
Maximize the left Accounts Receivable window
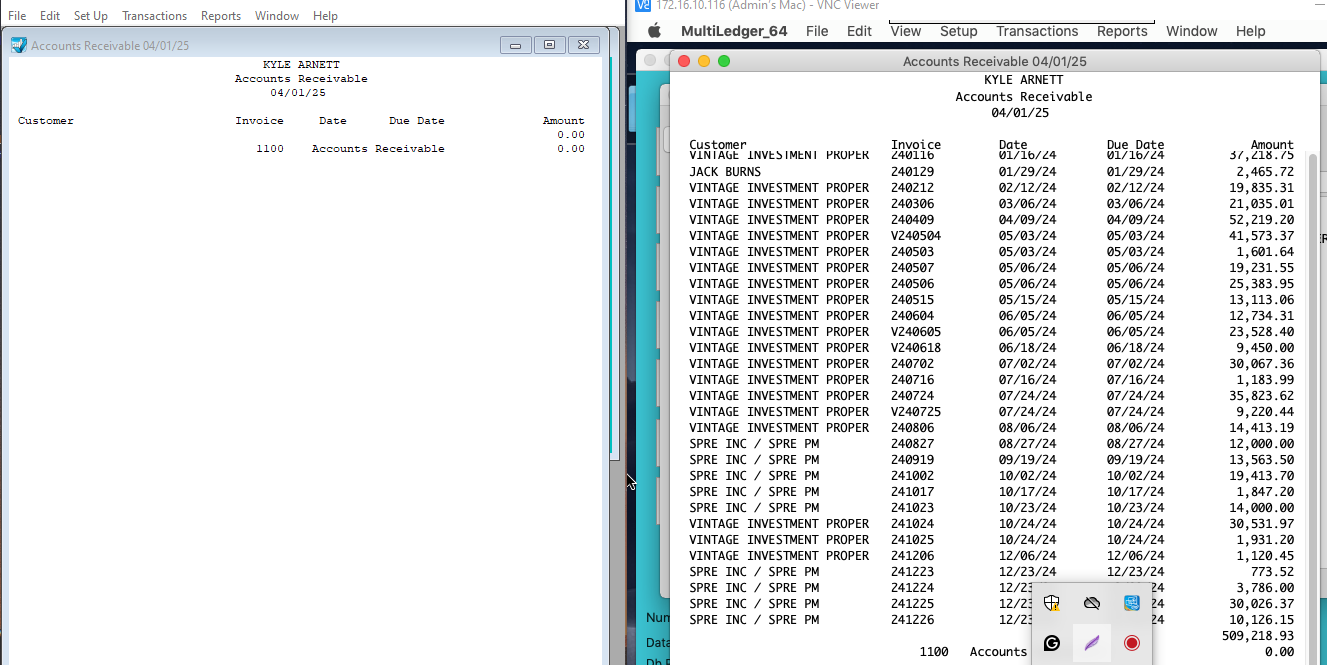(549, 45)
